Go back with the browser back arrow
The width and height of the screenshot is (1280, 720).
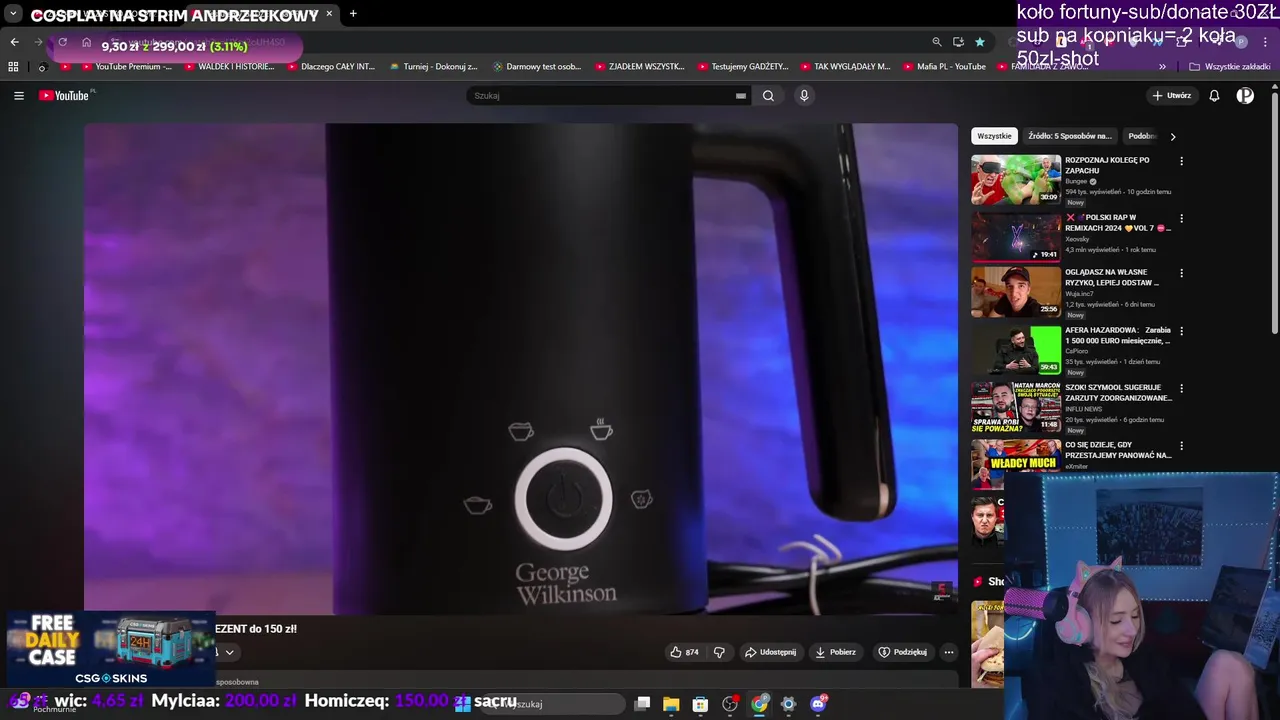14,42
